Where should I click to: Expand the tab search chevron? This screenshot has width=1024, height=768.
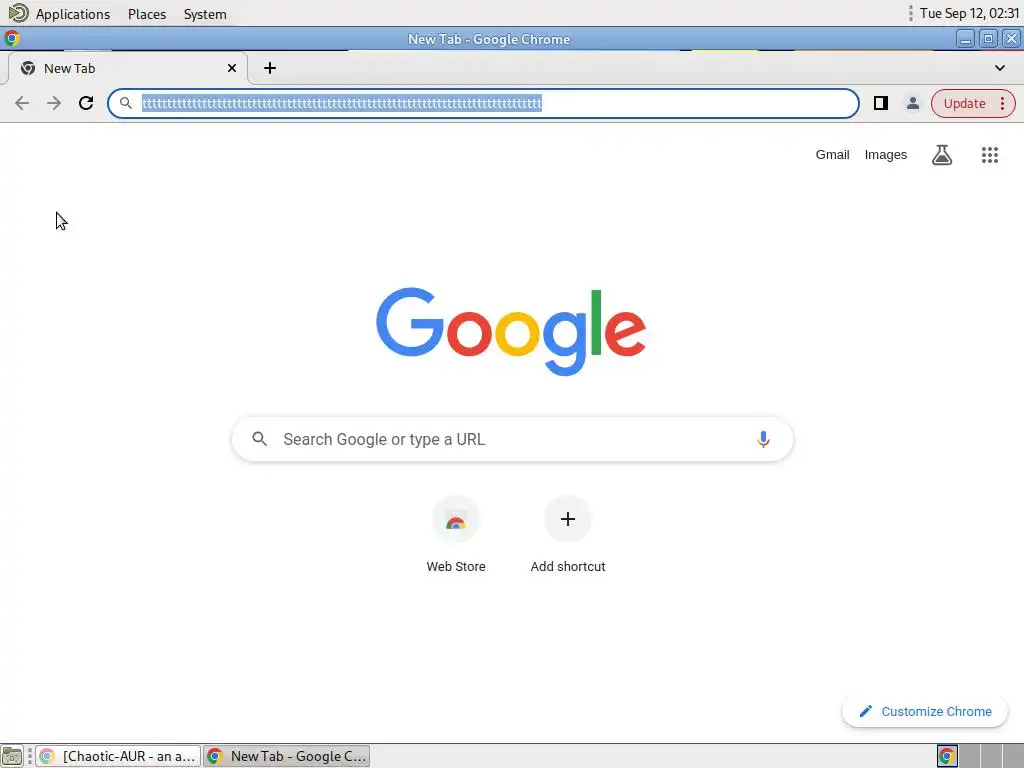tap(999, 68)
